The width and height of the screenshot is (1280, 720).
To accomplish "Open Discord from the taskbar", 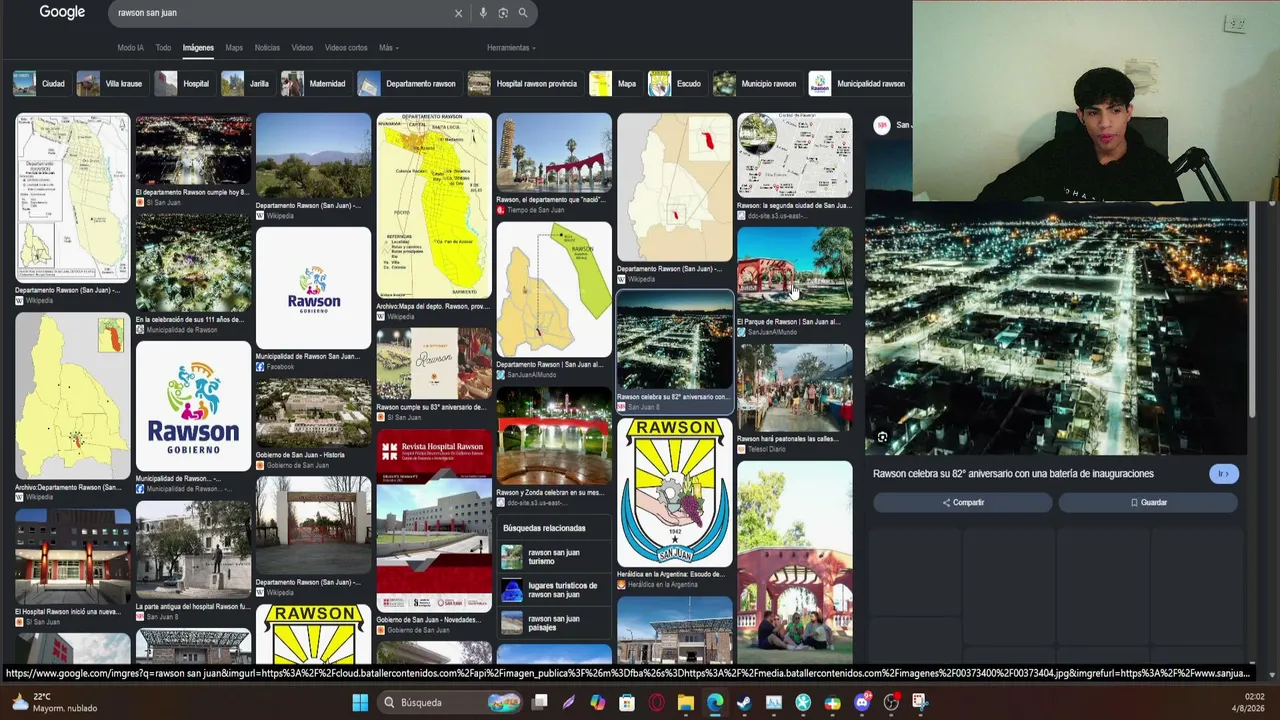I will point(862,702).
